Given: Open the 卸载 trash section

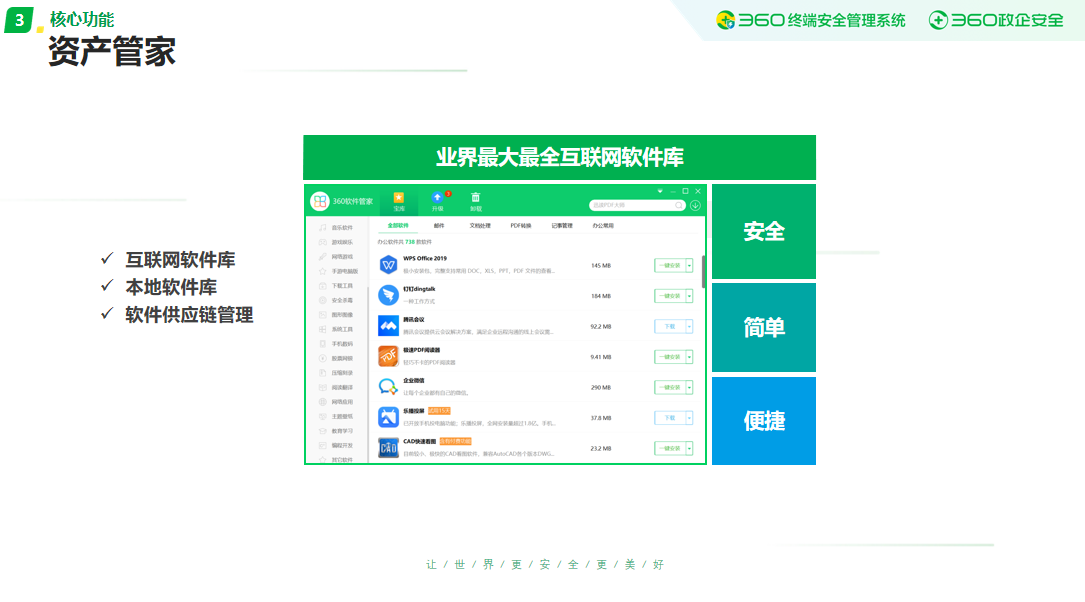Looking at the screenshot, I should tap(475, 201).
